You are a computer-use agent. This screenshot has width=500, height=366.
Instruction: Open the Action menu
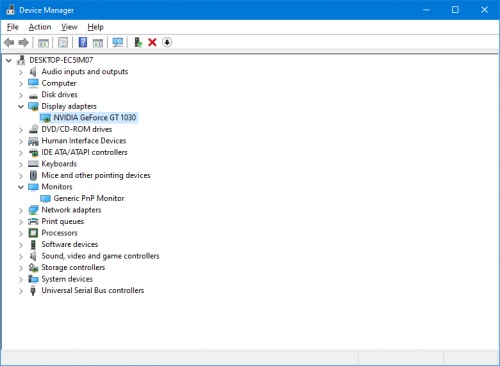tap(40, 27)
